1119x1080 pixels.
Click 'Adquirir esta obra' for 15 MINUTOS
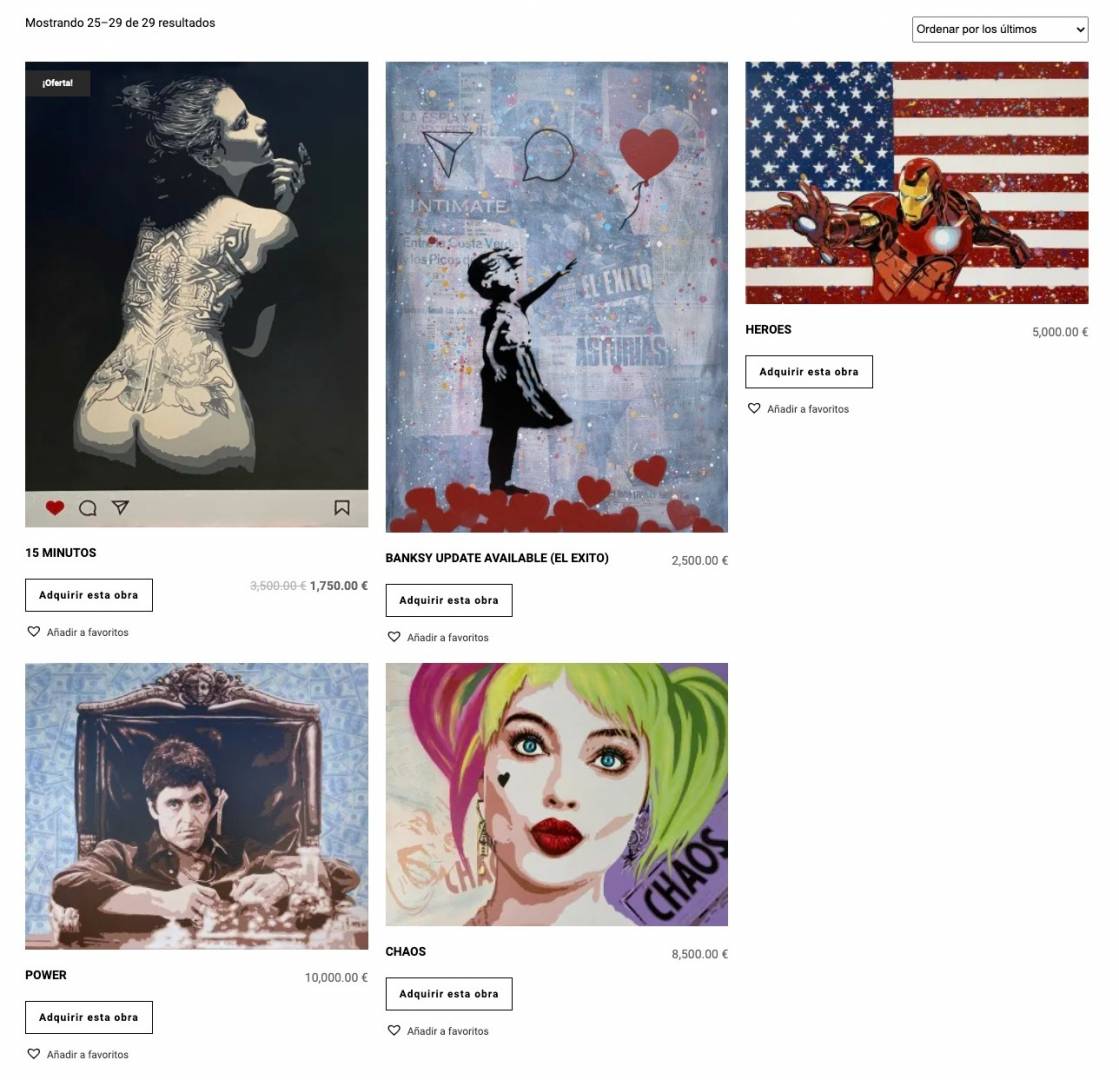pyautogui.click(x=88, y=595)
